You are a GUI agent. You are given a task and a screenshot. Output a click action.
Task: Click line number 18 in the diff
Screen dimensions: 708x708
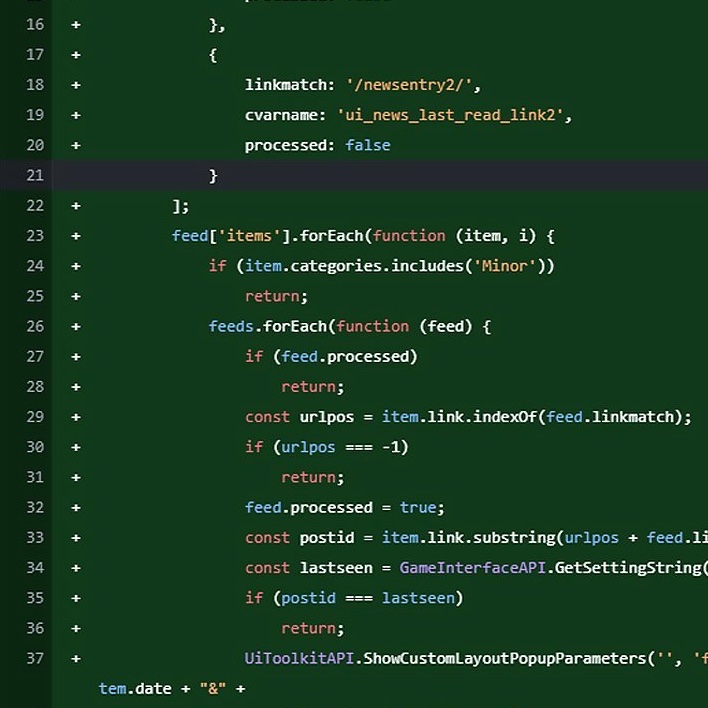pos(35,85)
